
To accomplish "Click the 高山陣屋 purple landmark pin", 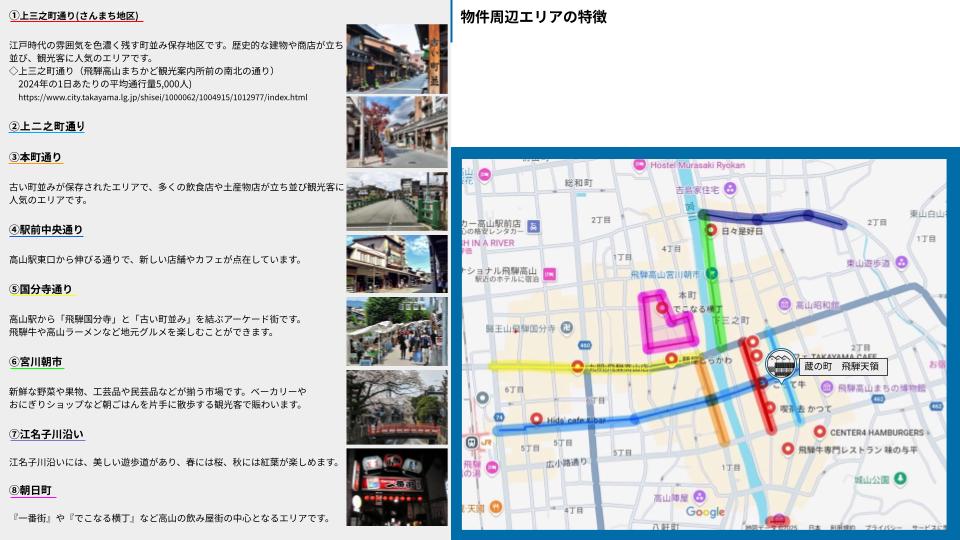I will tap(699, 497).
